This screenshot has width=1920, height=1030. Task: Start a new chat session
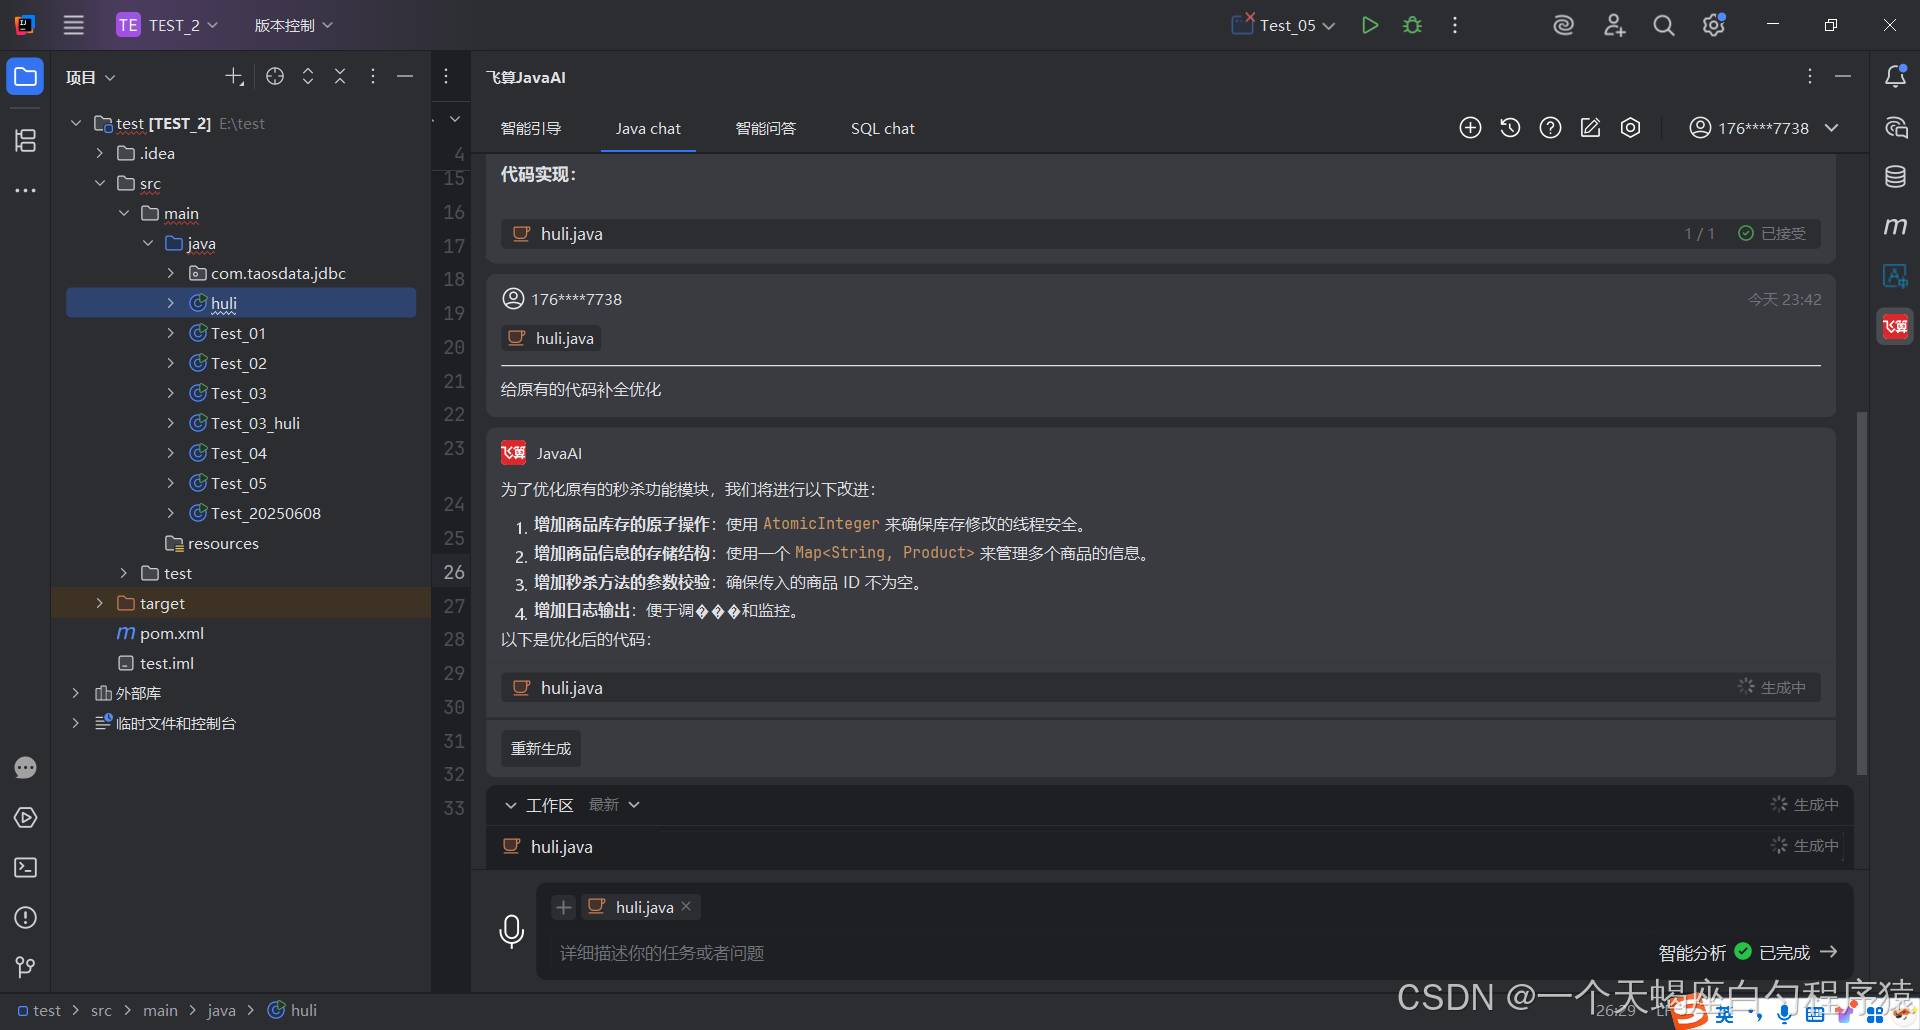pyautogui.click(x=1470, y=128)
